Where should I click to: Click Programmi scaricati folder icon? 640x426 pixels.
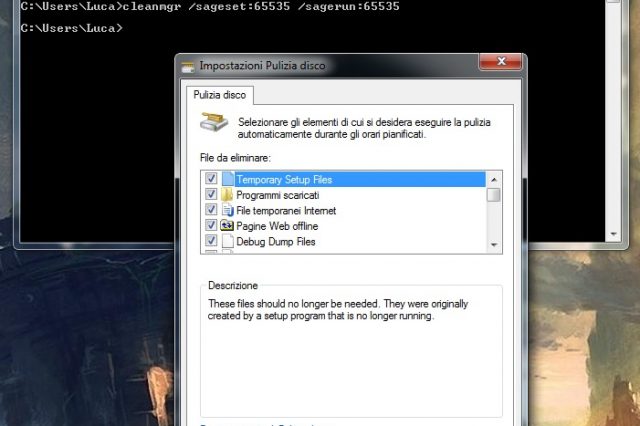[227, 195]
